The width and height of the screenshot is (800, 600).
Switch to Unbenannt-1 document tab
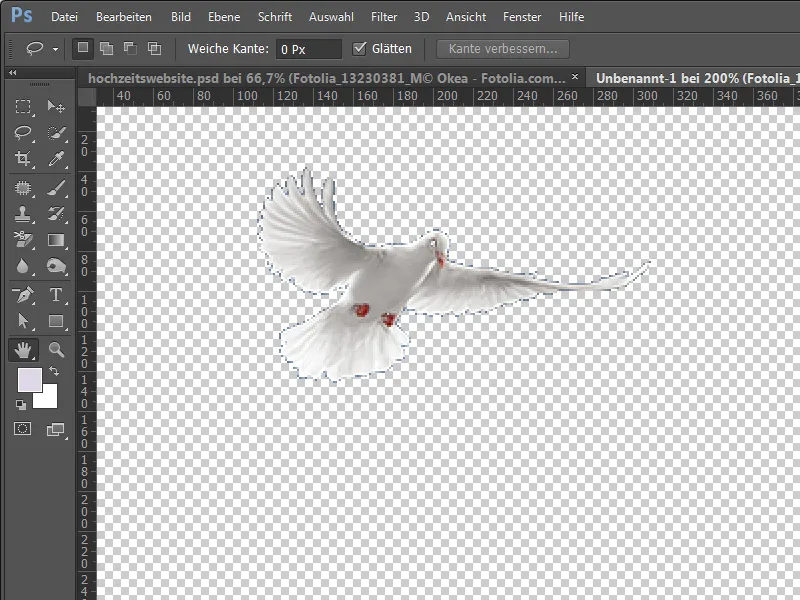(693, 78)
